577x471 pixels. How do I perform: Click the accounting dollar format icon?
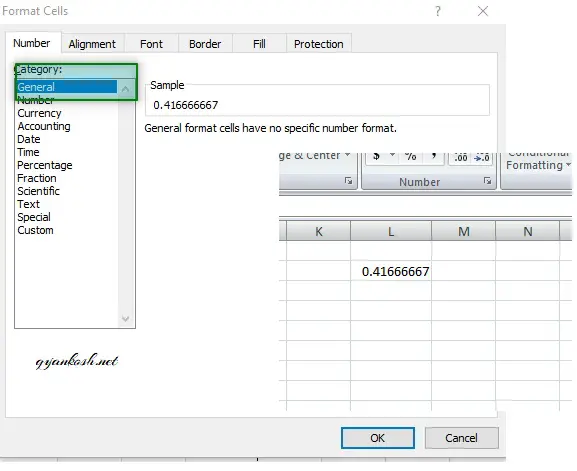[x=376, y=156]
